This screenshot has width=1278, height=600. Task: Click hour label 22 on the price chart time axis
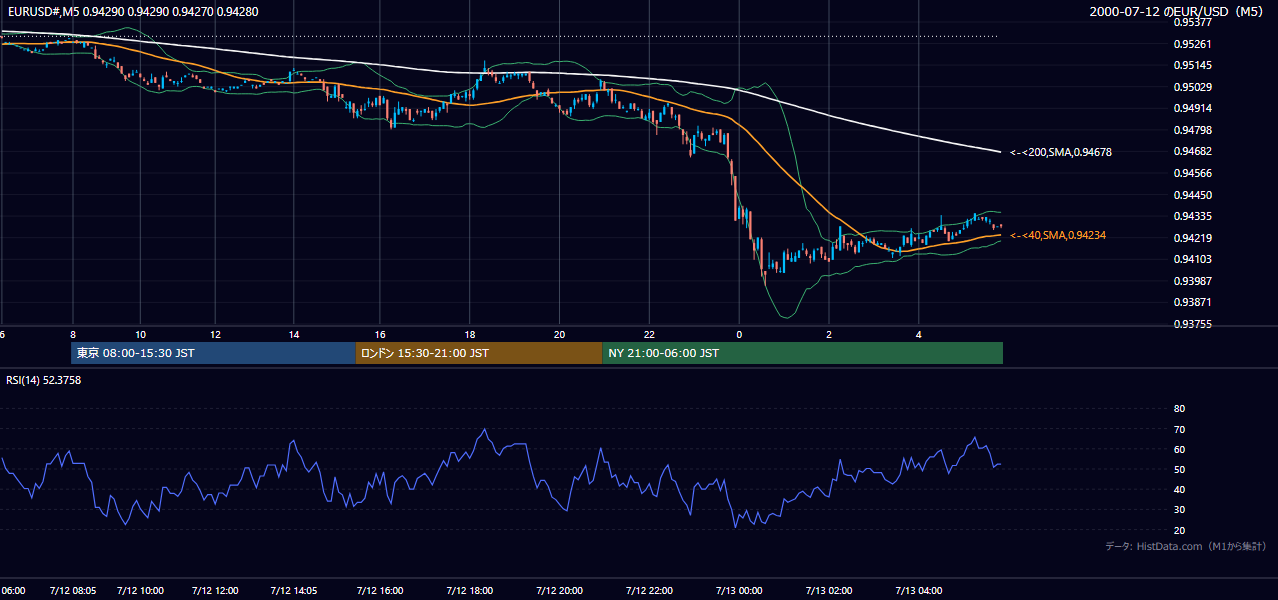(x=650, y=334)
